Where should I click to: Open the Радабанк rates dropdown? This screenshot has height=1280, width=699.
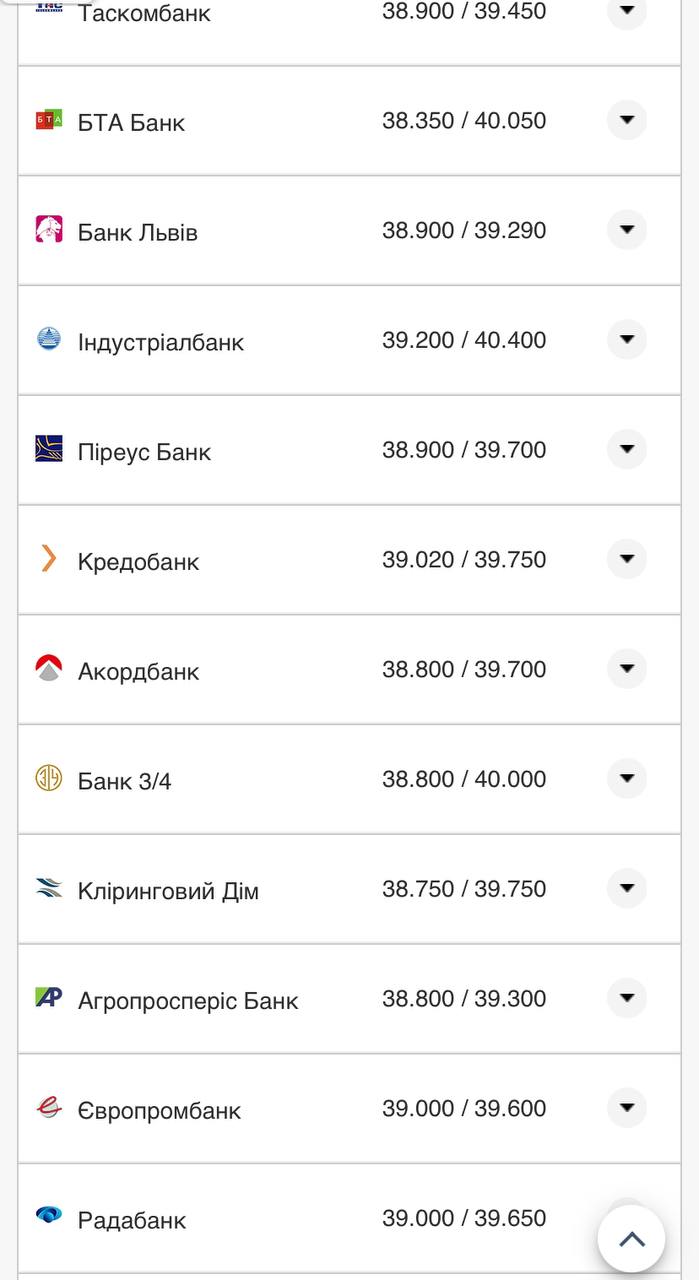point(626,1218)
